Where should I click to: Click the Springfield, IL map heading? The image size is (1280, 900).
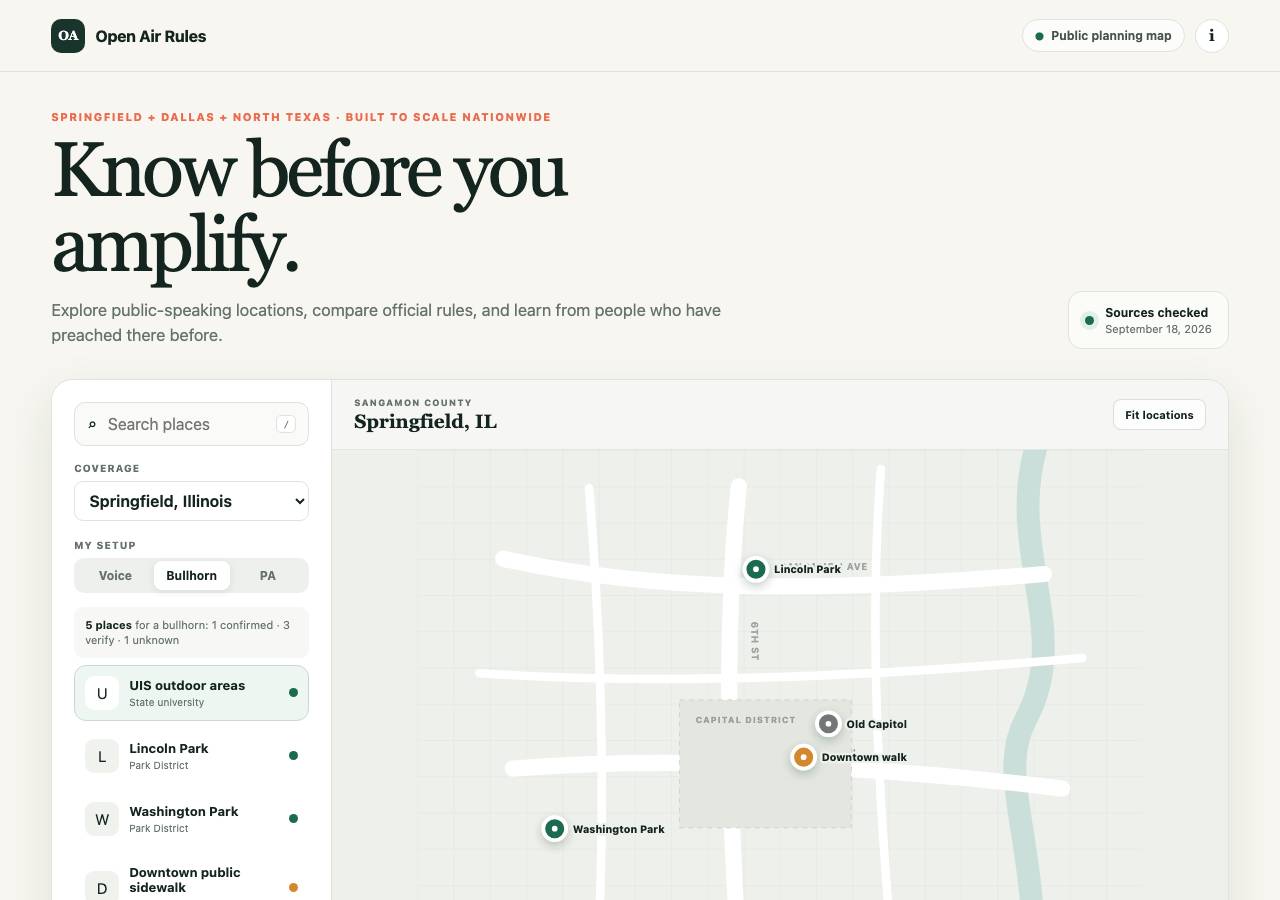pos(425,421)
